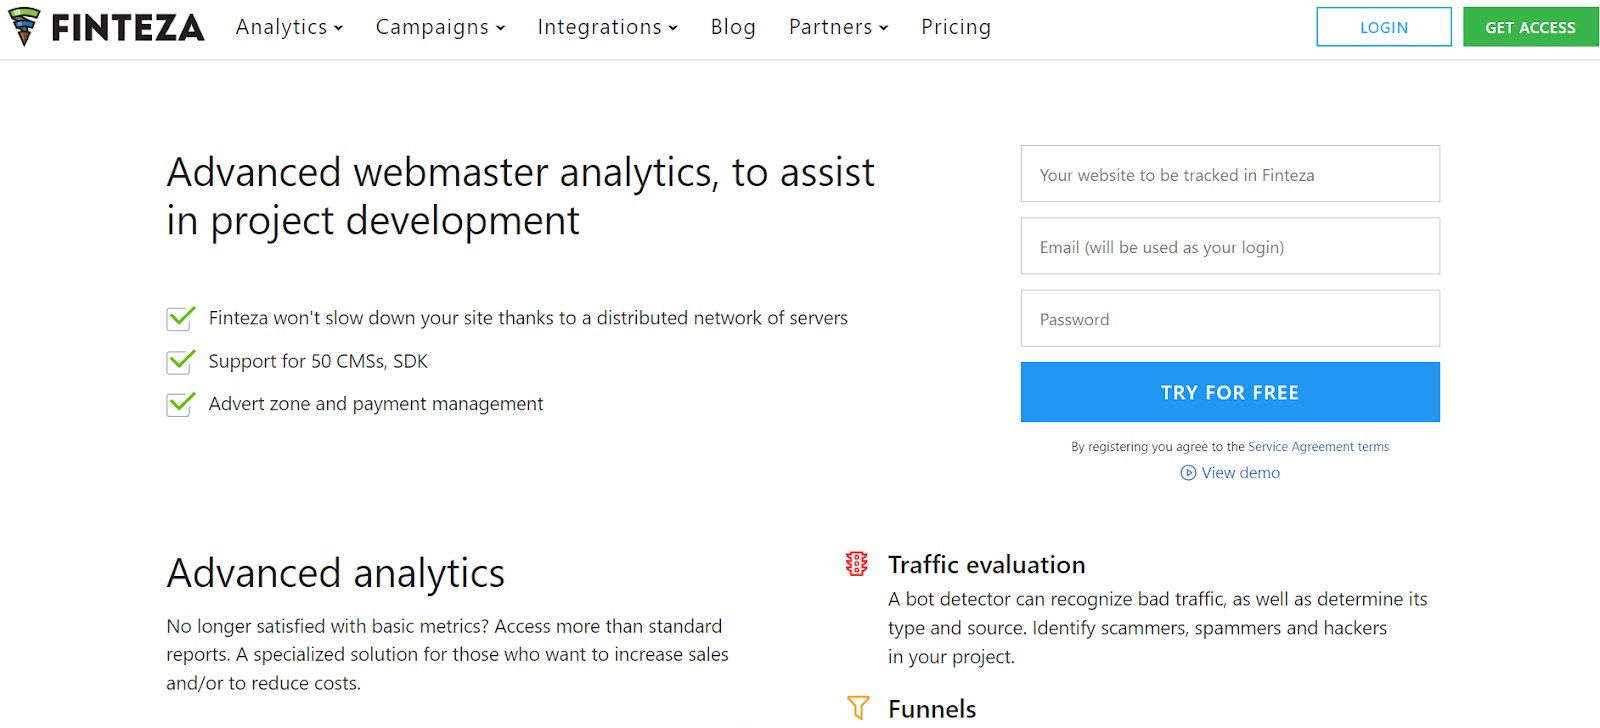Click the checkmark next to Support for 50 CMSs
Viewport: 1600px width, 728px height.
point(181,361)
